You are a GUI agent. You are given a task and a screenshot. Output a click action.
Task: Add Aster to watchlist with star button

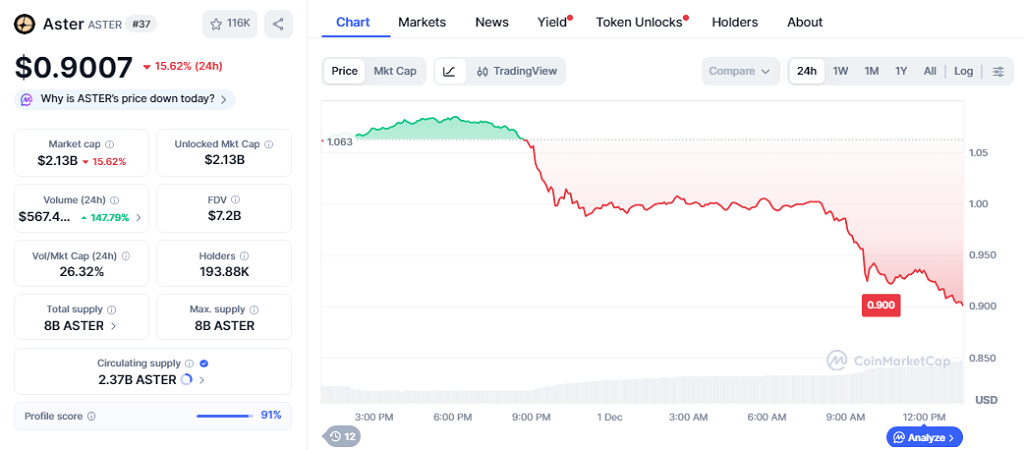(x=228, y=24)
